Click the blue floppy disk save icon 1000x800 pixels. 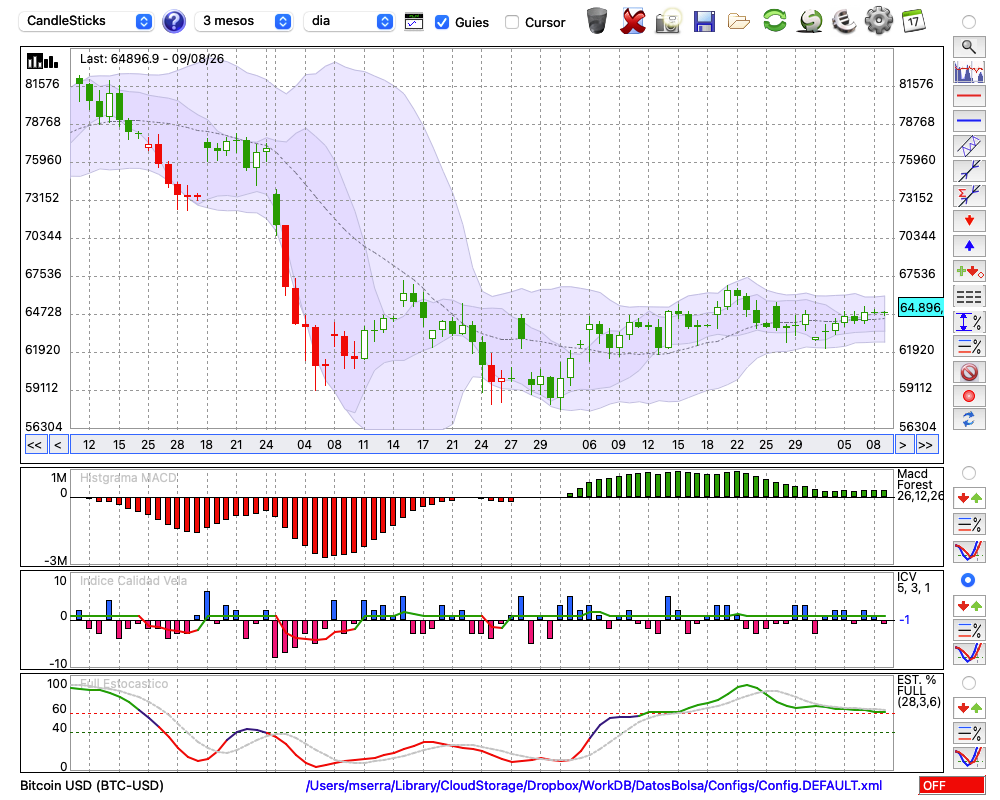point(704,21)
